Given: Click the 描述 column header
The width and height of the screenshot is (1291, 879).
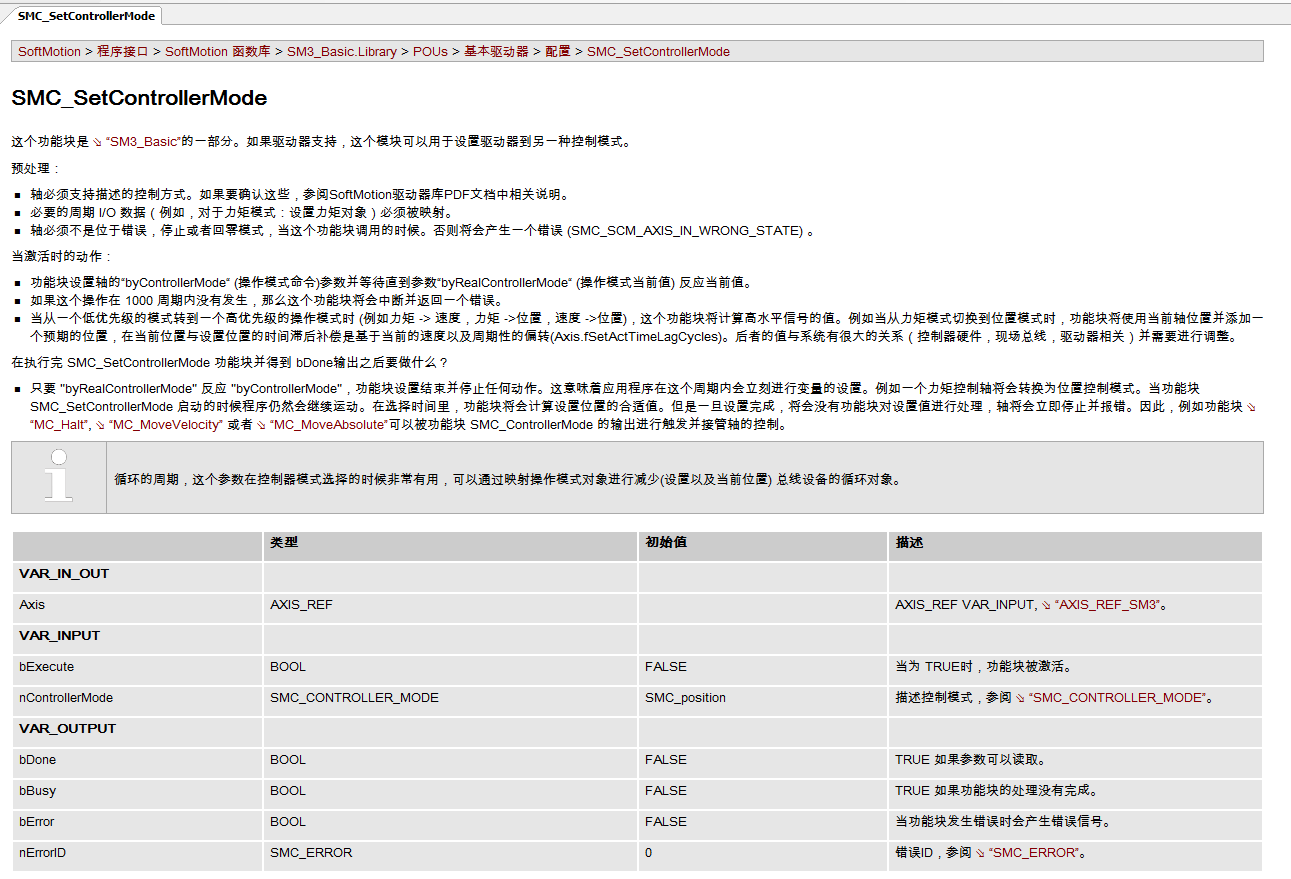Looking at the screenshot, I should tap(909, 542).
